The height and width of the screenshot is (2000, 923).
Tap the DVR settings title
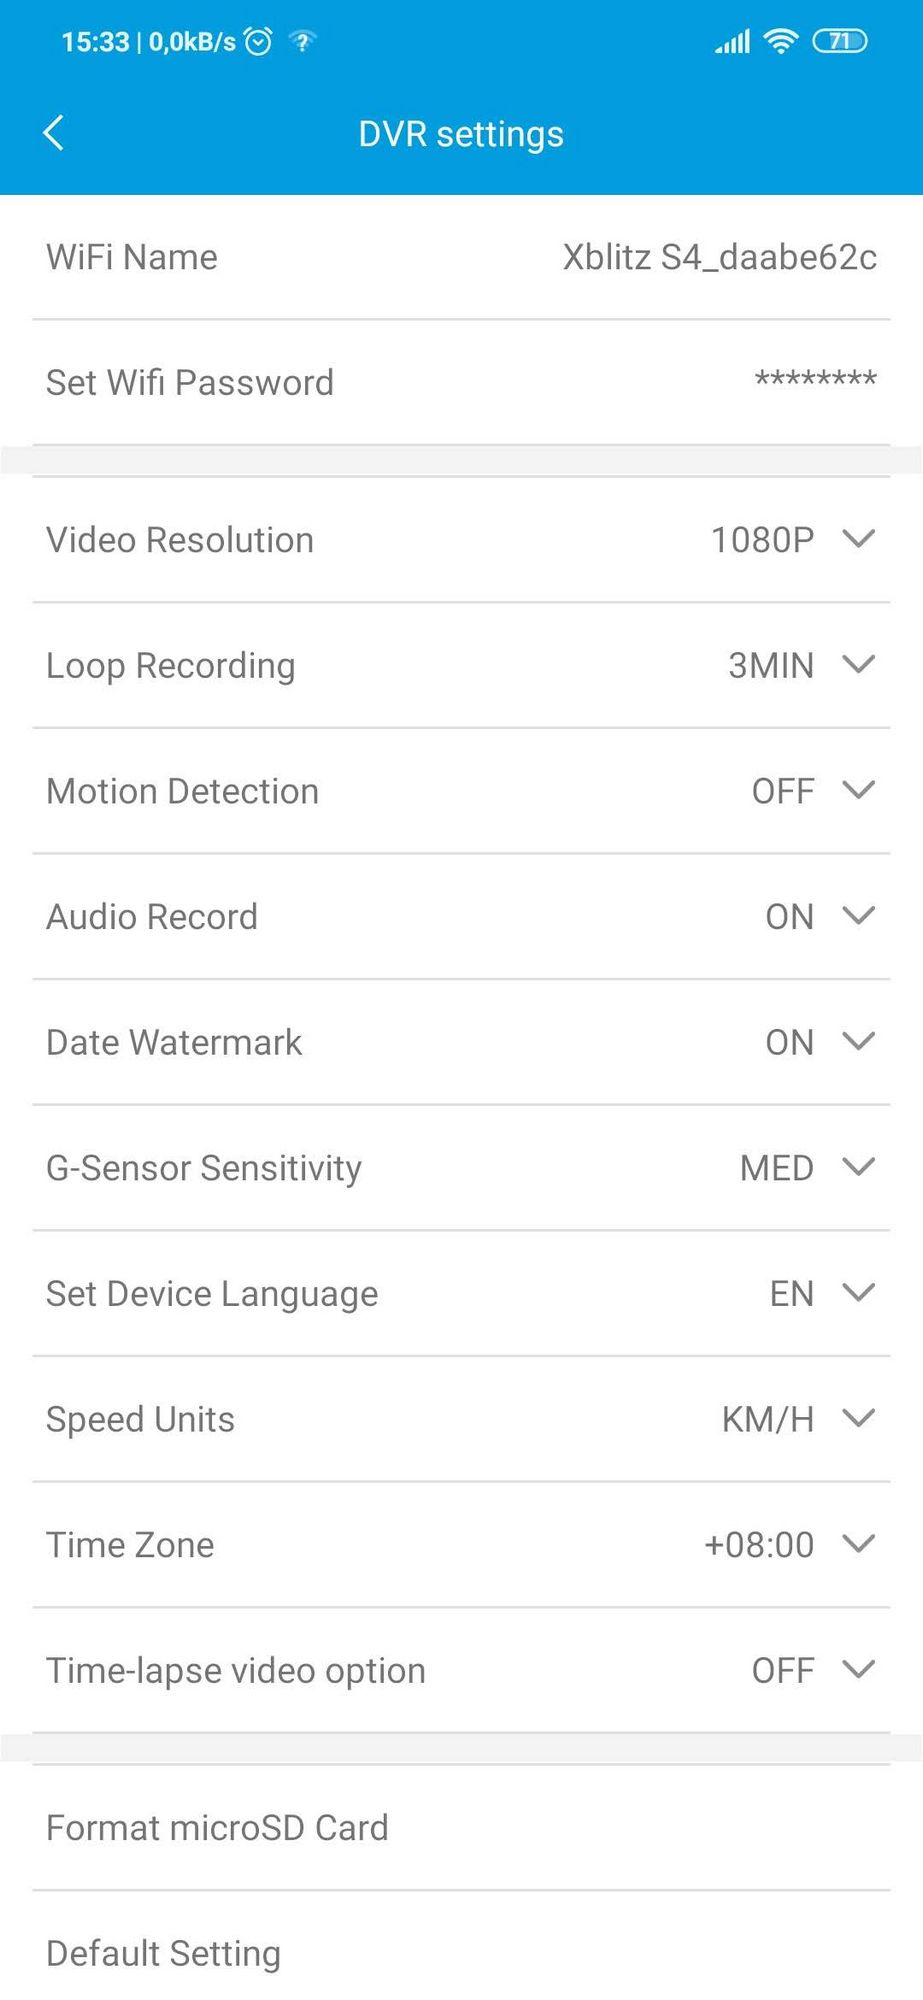[x=461, y=134]
